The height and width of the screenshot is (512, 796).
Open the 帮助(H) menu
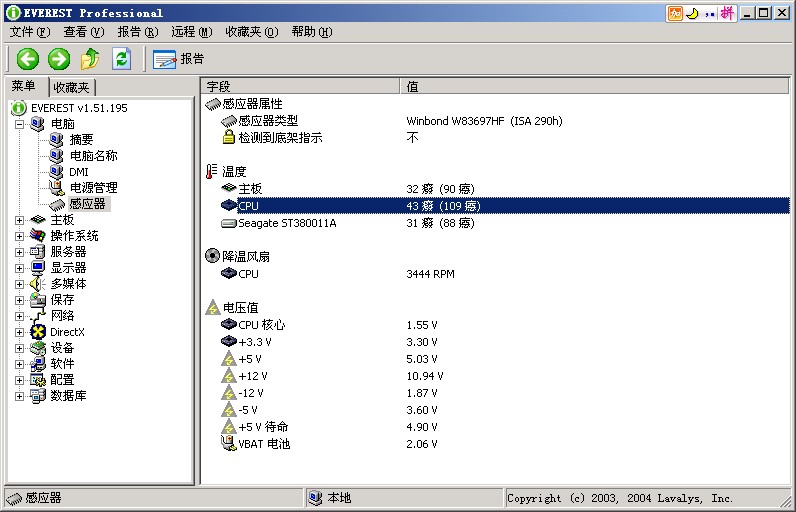(x=312, y=32)
